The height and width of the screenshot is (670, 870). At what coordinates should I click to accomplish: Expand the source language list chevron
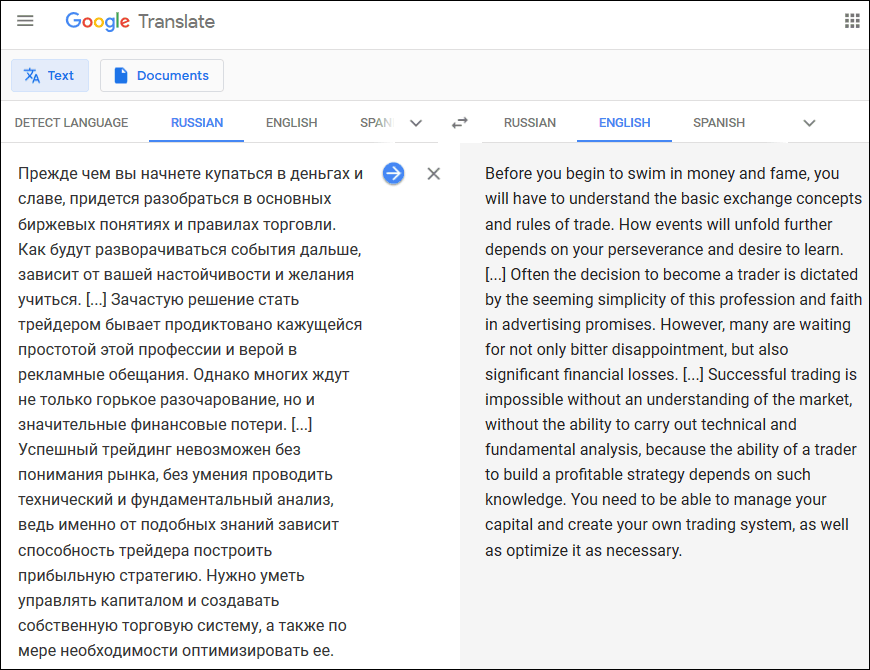tap(416, 123)
